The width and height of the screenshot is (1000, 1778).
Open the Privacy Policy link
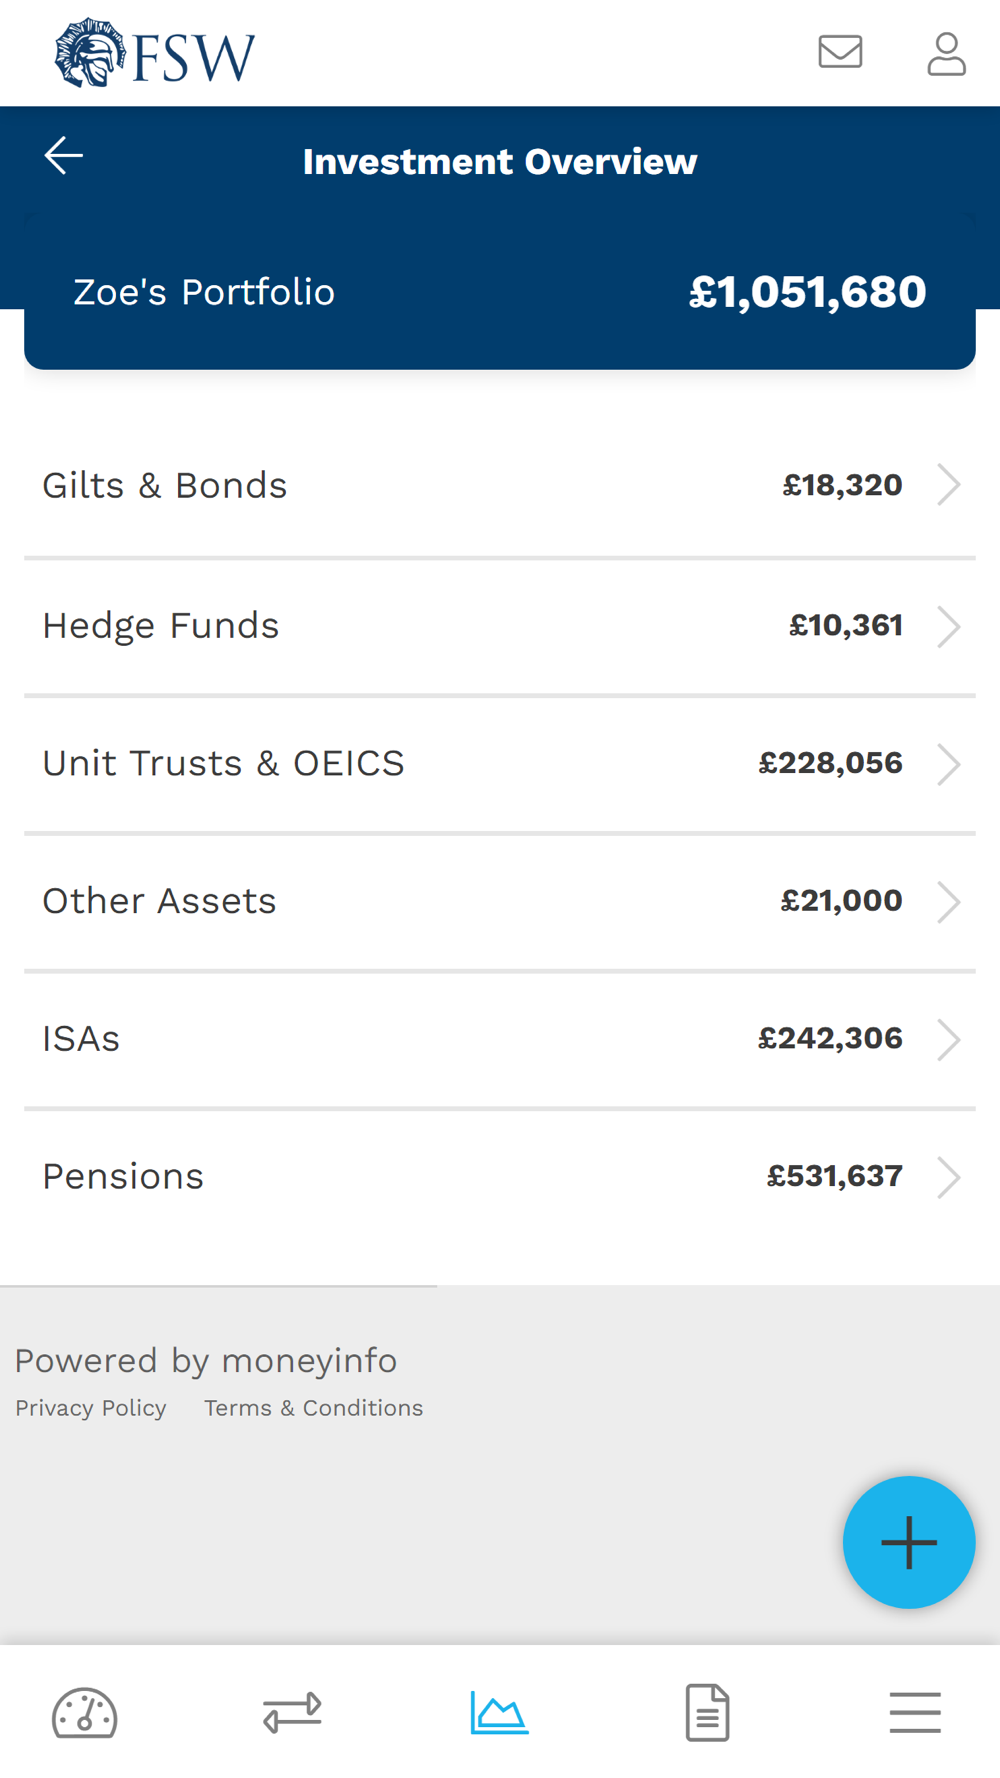(91, 1408)
